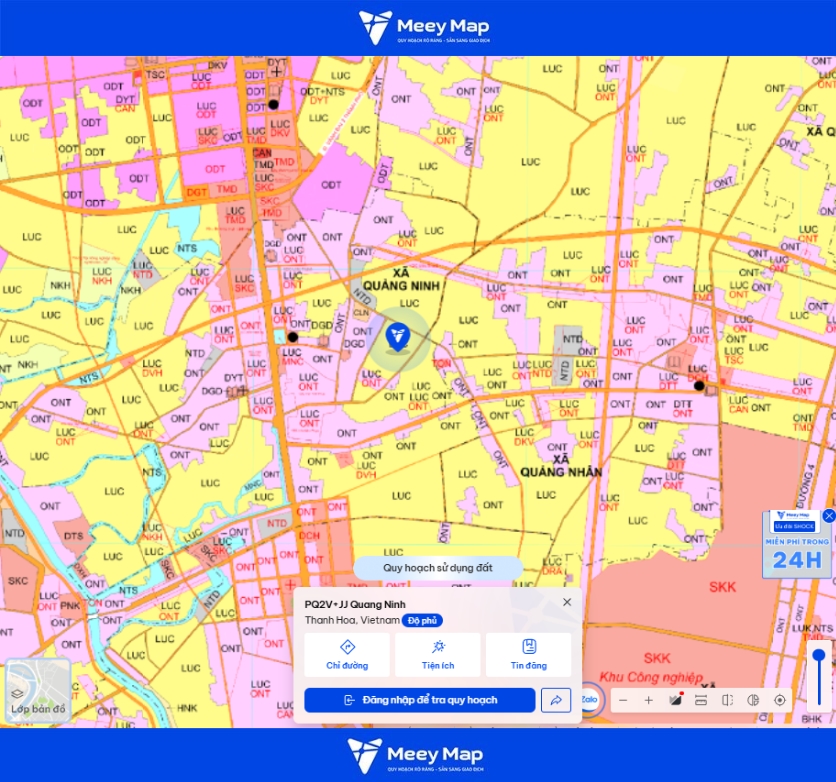This screenshot has width=836, height=782.
Task: Zoom in using the plus button
Action: (648, 700)
